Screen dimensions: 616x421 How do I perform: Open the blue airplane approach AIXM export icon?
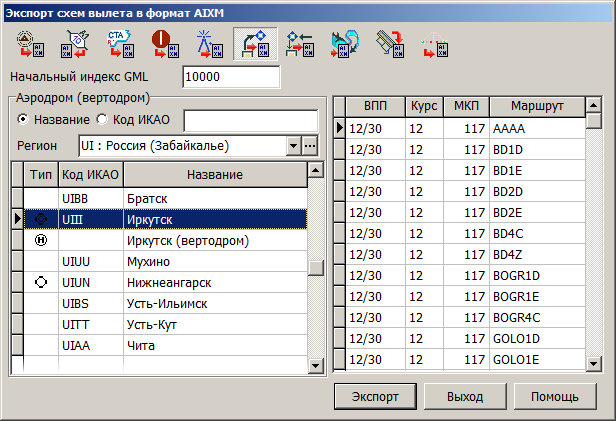345,44
